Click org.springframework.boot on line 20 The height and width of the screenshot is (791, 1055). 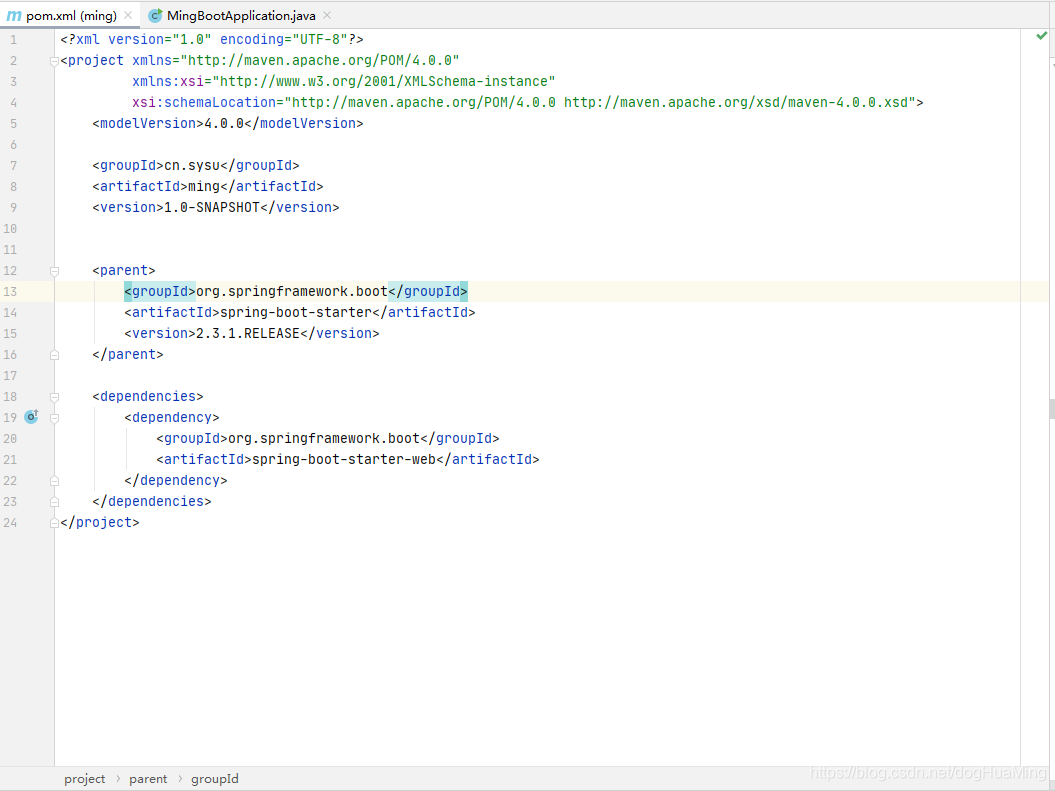coord(324,439)
